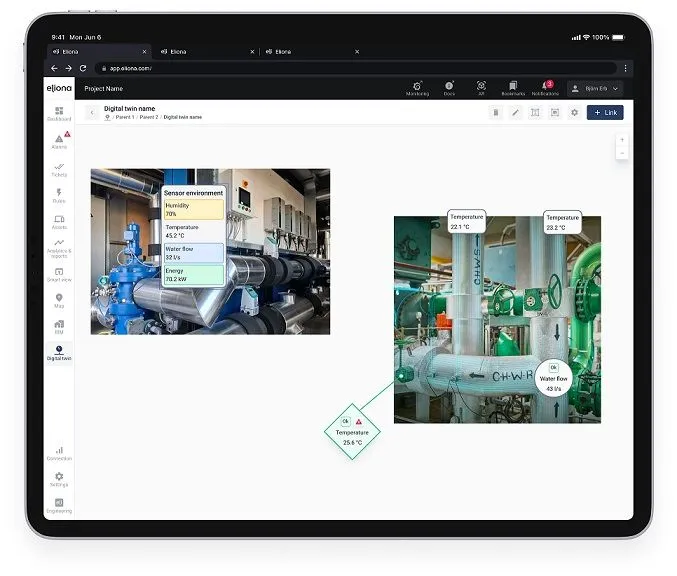
Task: Click the app.eliona.com address bar
Action: pyautogui.click(x=357, y=68)
